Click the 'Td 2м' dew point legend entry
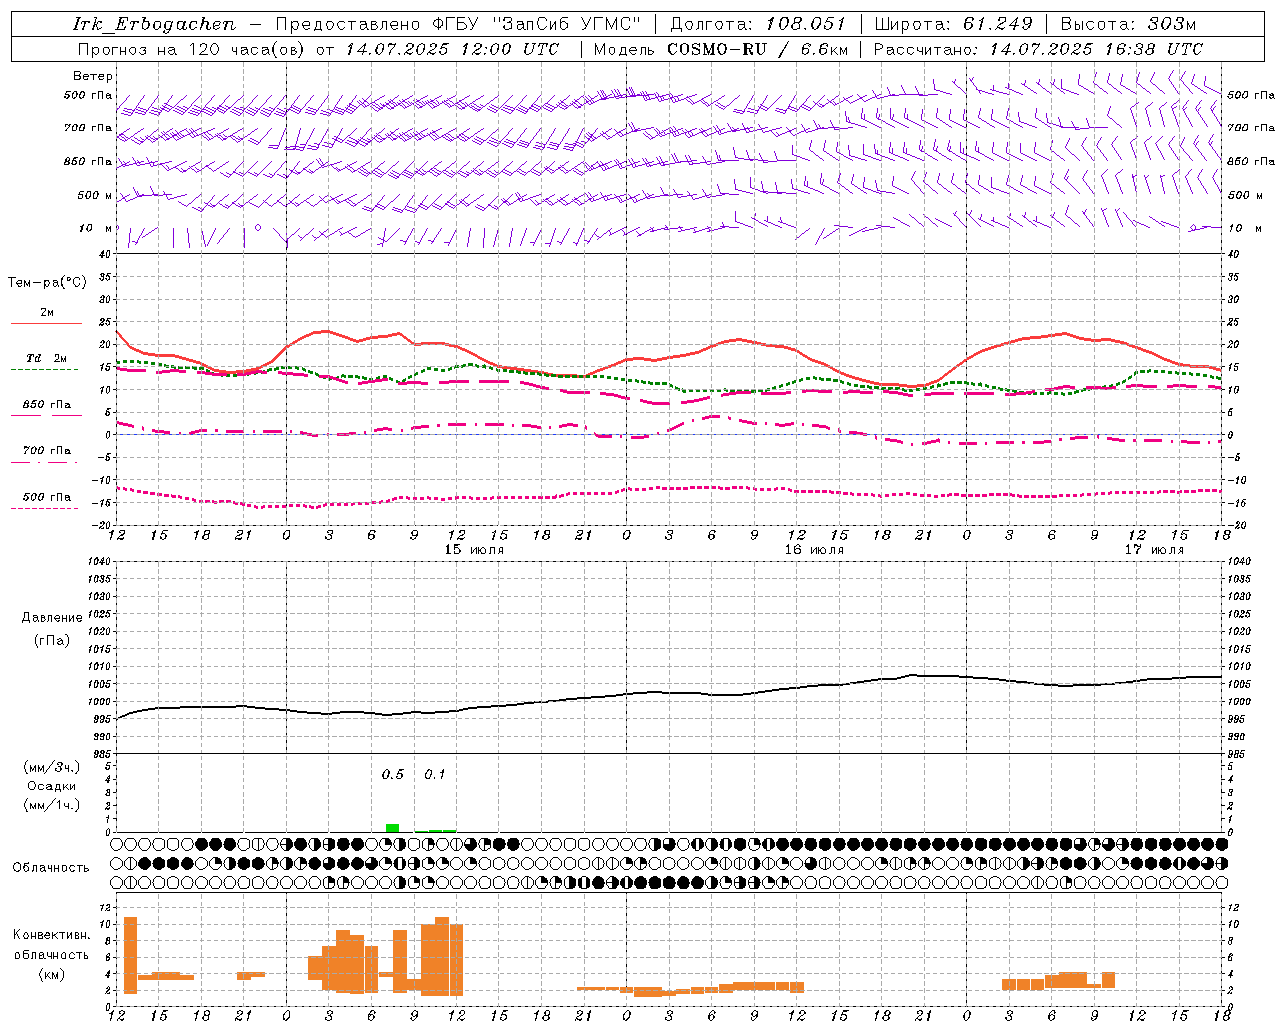Viewport: 1280px width, 1024px height. click(x=46, y=358)
